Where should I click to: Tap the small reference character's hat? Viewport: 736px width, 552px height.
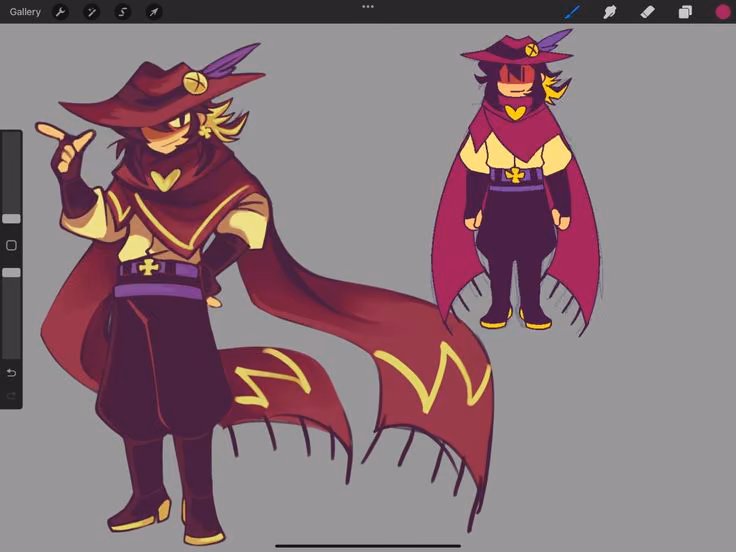click(516, 50)
